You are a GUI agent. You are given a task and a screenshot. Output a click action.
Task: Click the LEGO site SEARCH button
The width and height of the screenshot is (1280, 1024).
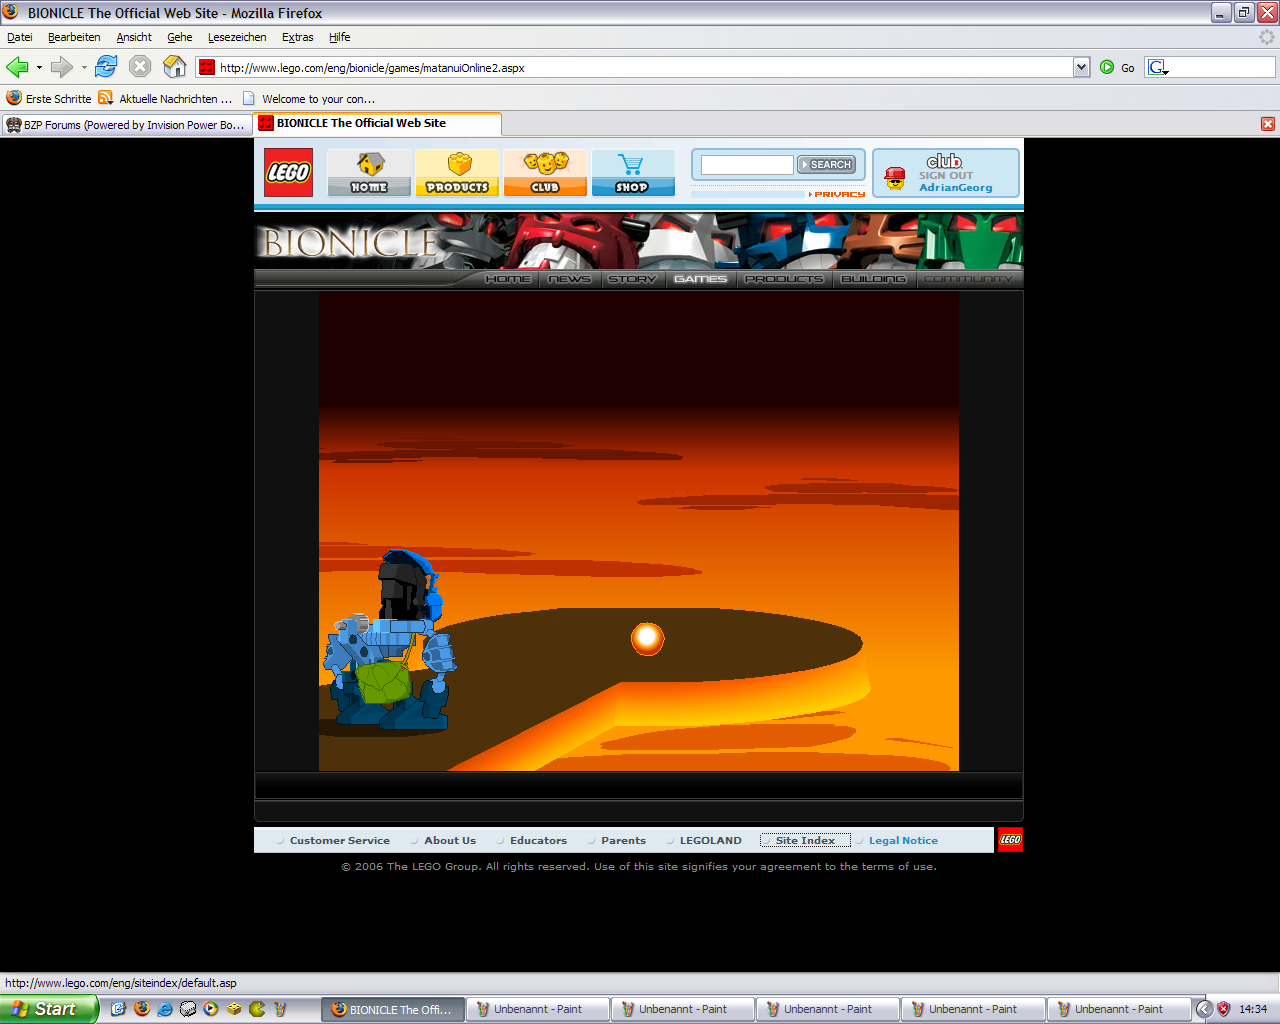pos(826,164)
